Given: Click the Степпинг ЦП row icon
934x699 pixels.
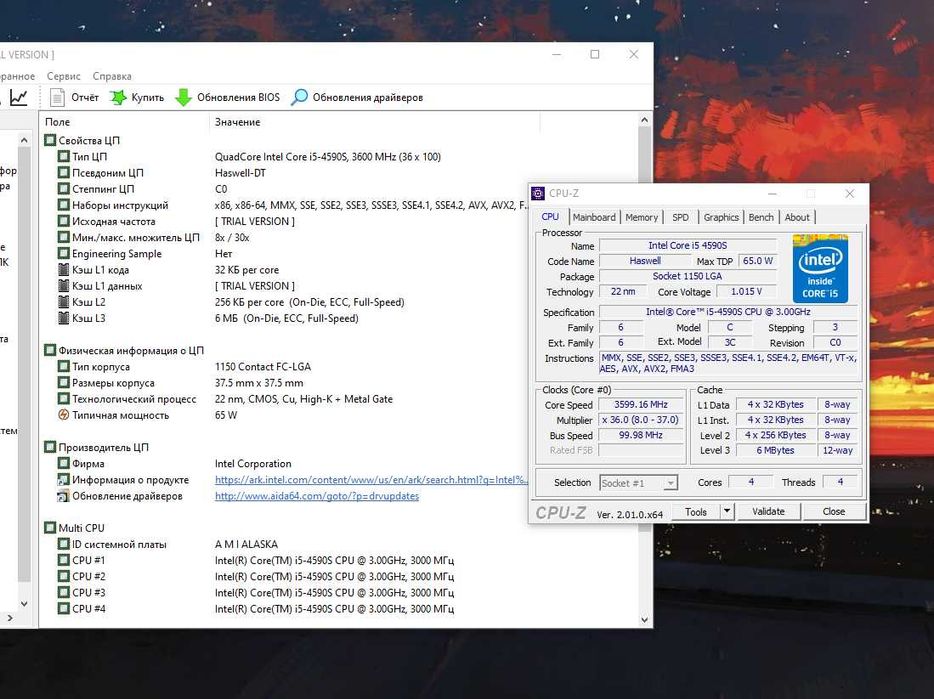Looking at the screenshot, I should click(x=64, y=188).
